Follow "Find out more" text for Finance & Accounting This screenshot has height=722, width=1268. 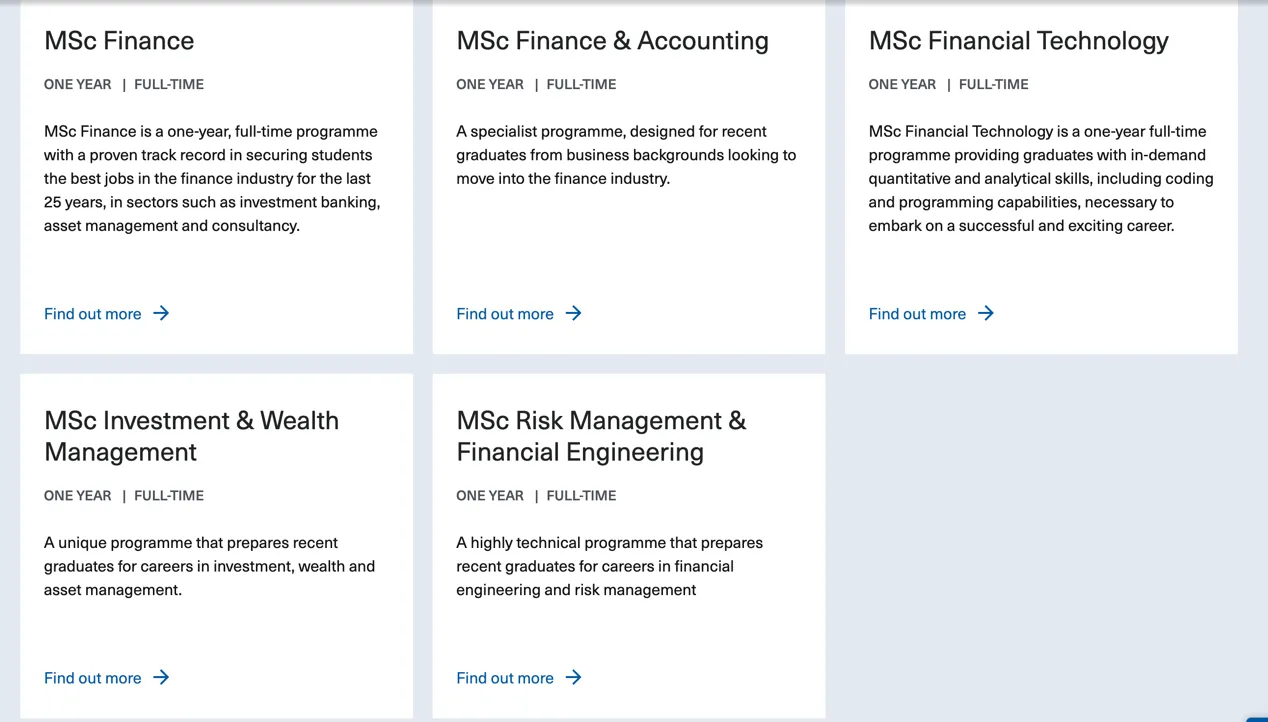click(505, 314)
